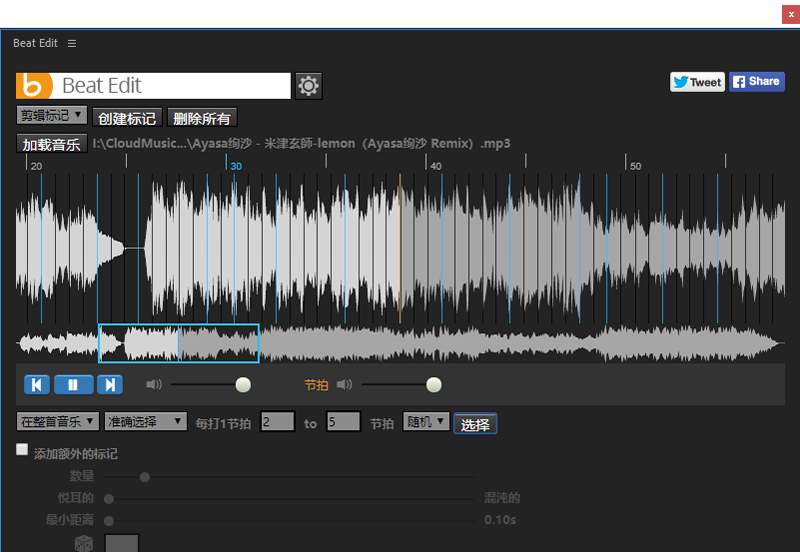Click the 20 second timeline marker
This screenshot has height=552, width=800.
click(36, 166)
